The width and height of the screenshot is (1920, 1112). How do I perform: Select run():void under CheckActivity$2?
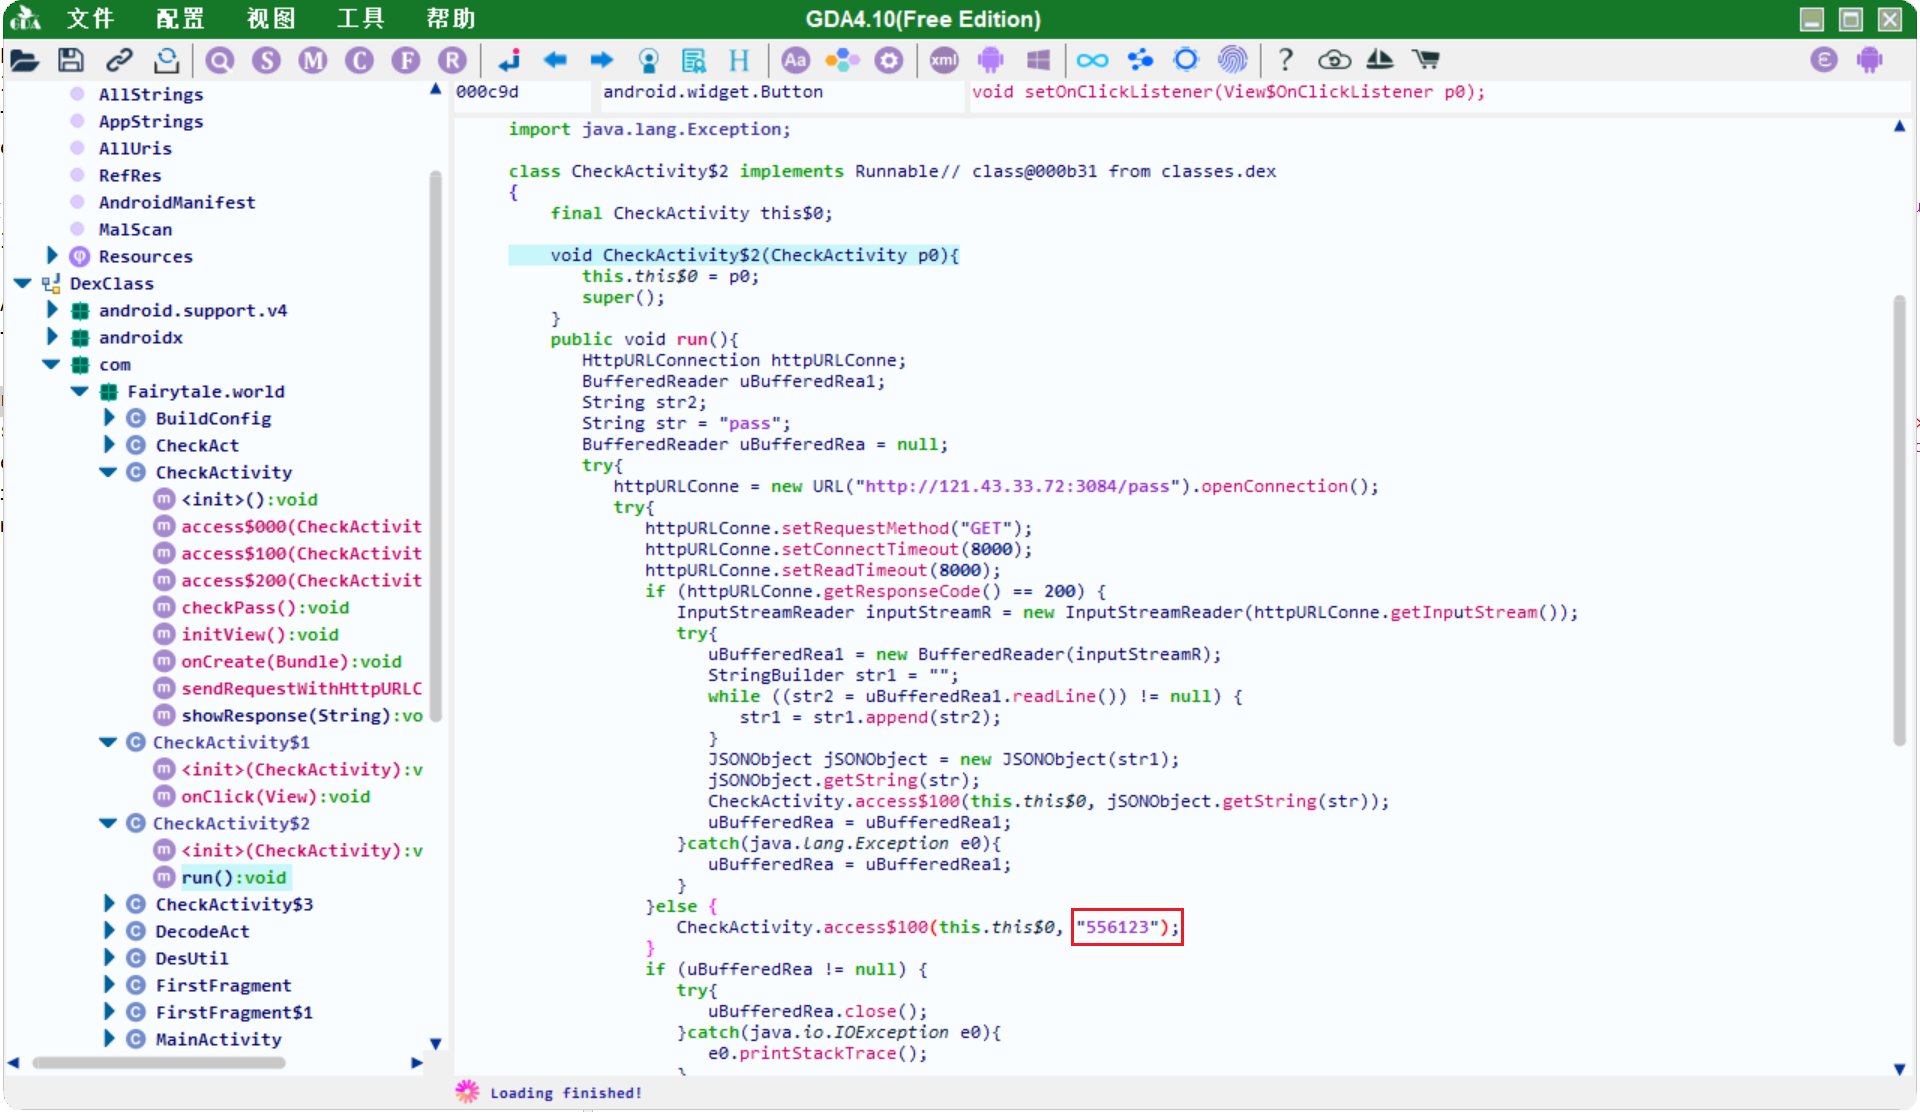pyautogui.click(x=234, y=877)
